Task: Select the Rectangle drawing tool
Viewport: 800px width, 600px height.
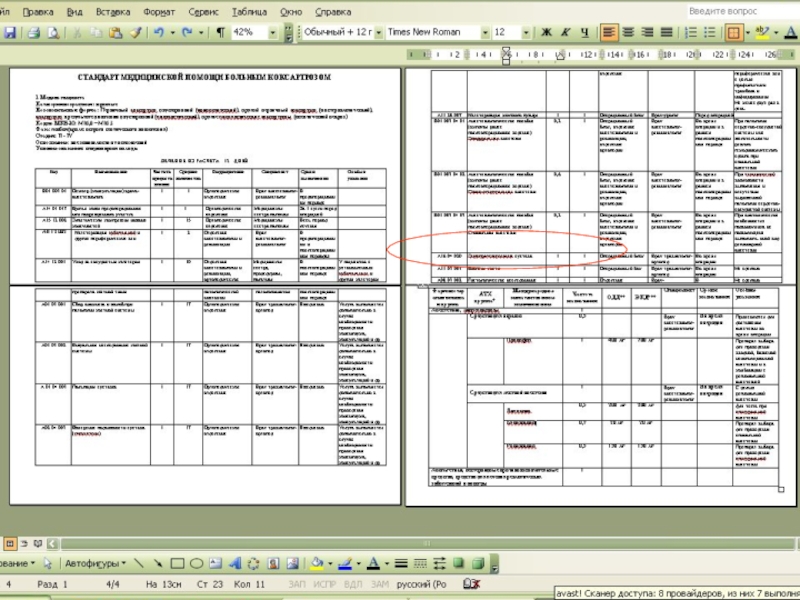Action: 178,563
